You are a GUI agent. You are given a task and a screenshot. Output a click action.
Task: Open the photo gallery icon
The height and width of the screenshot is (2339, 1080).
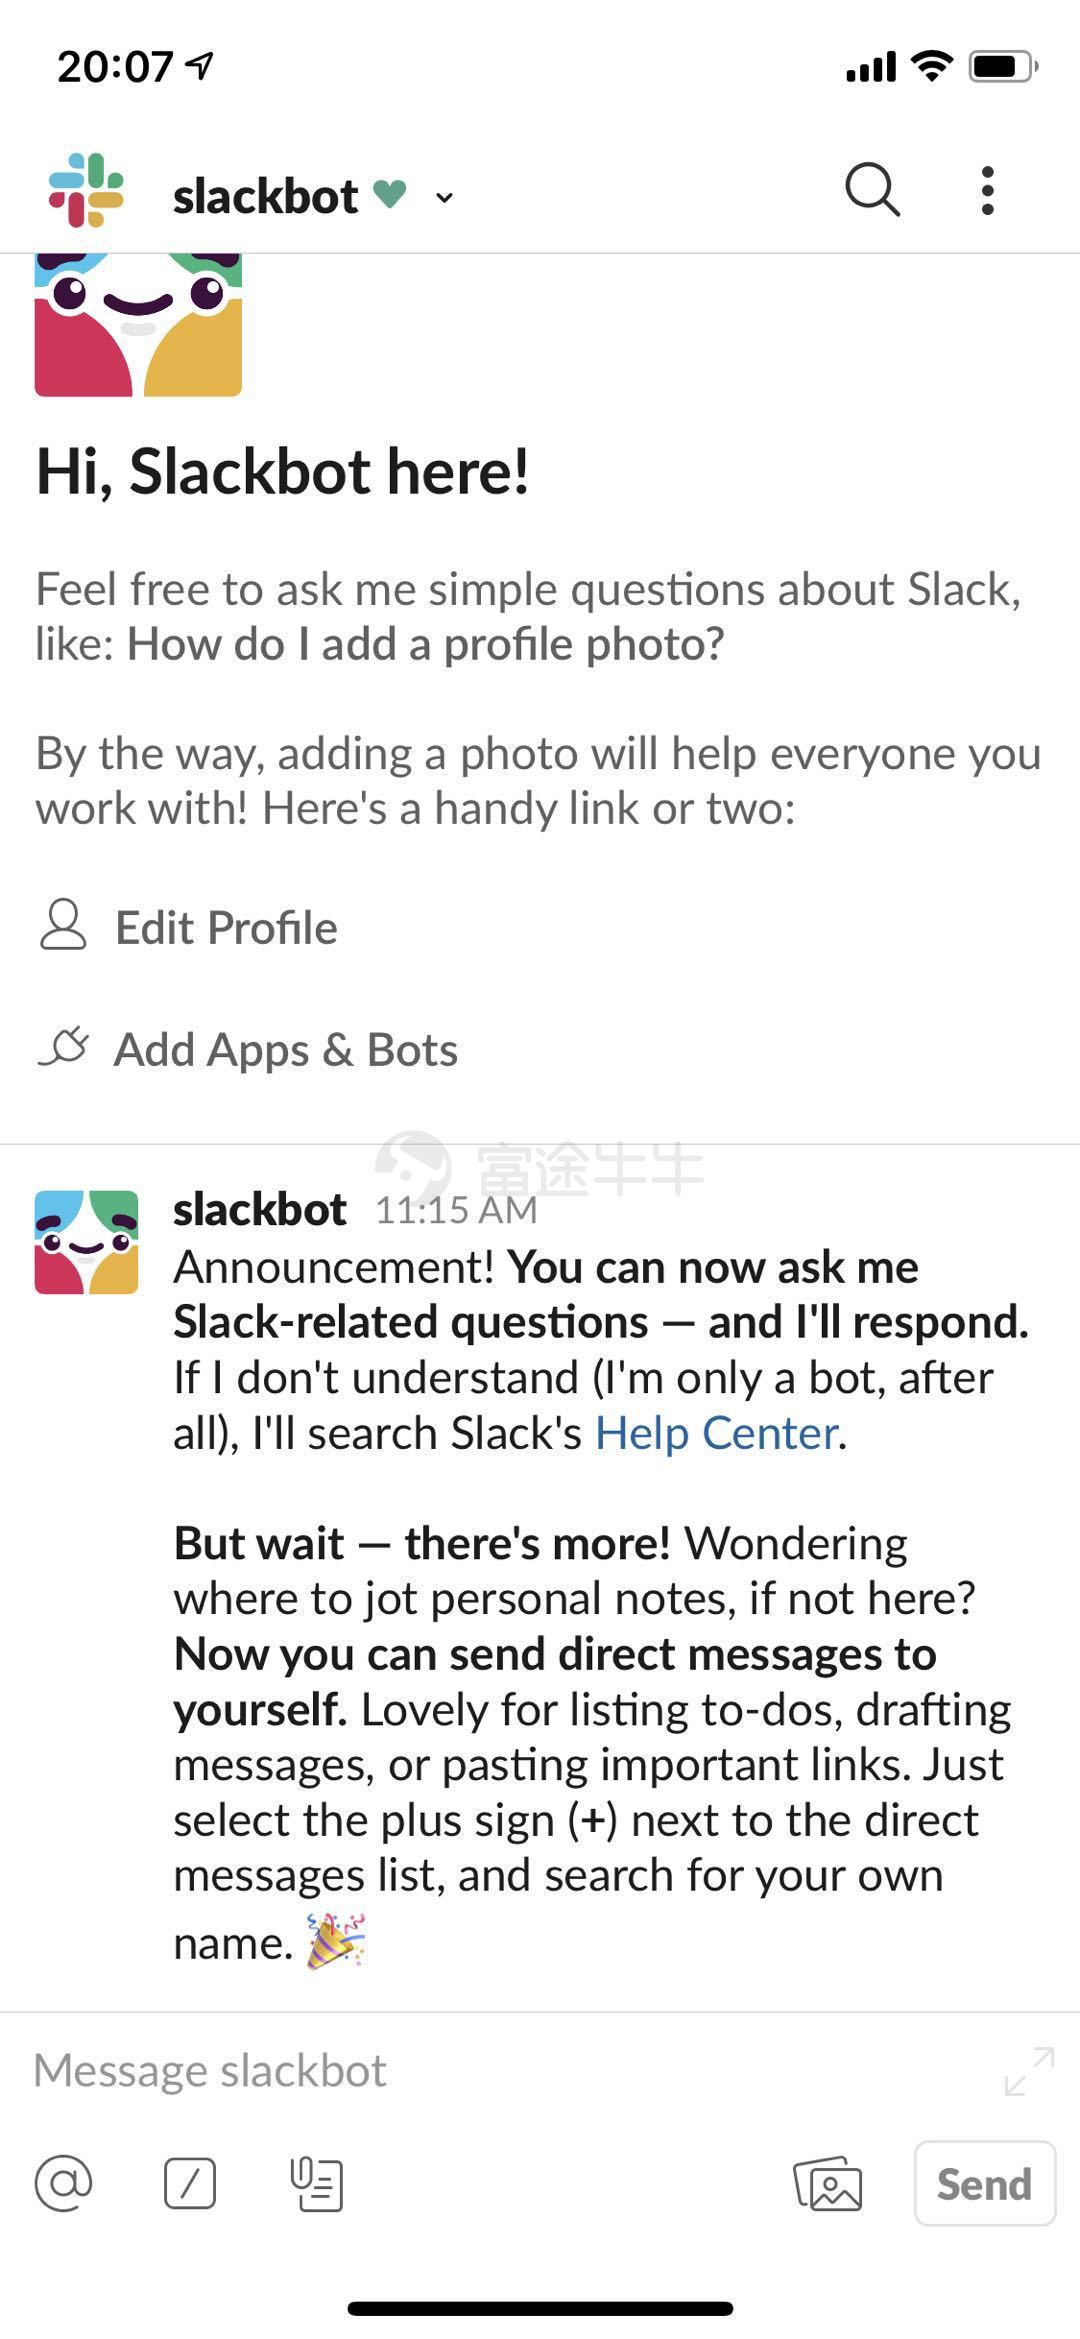pos(828,2183)
